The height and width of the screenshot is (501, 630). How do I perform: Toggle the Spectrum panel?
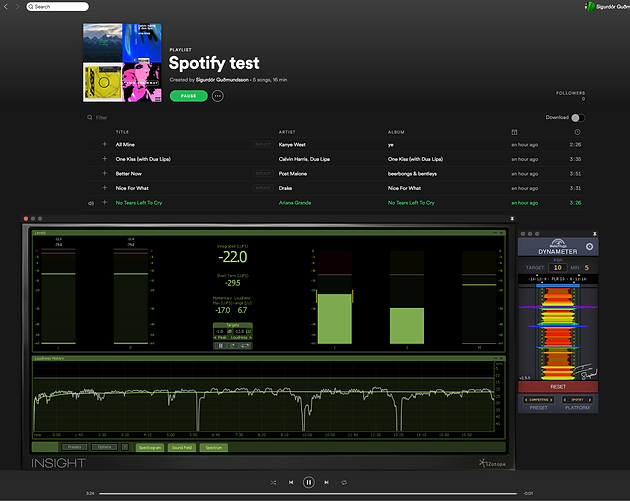coord(214,448)
